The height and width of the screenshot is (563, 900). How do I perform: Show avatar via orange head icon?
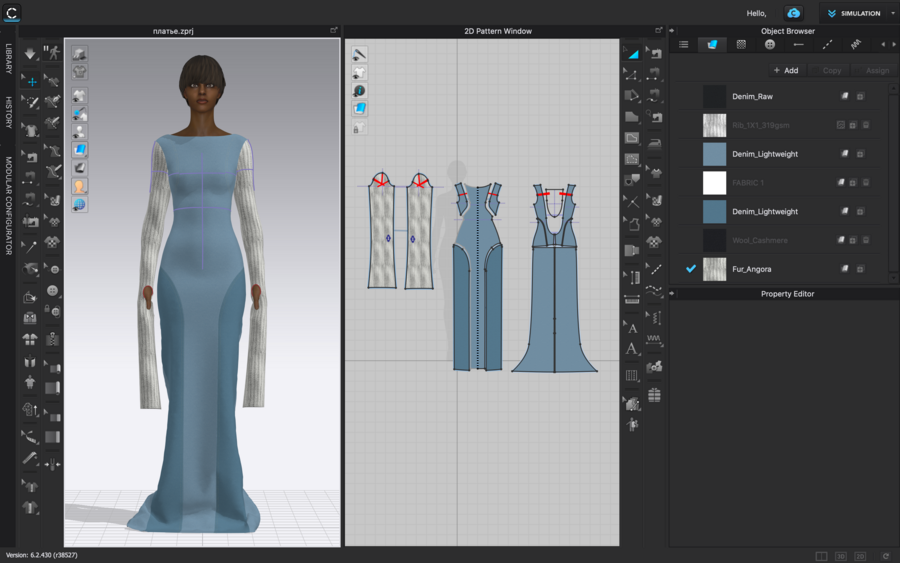pos(79,186)
